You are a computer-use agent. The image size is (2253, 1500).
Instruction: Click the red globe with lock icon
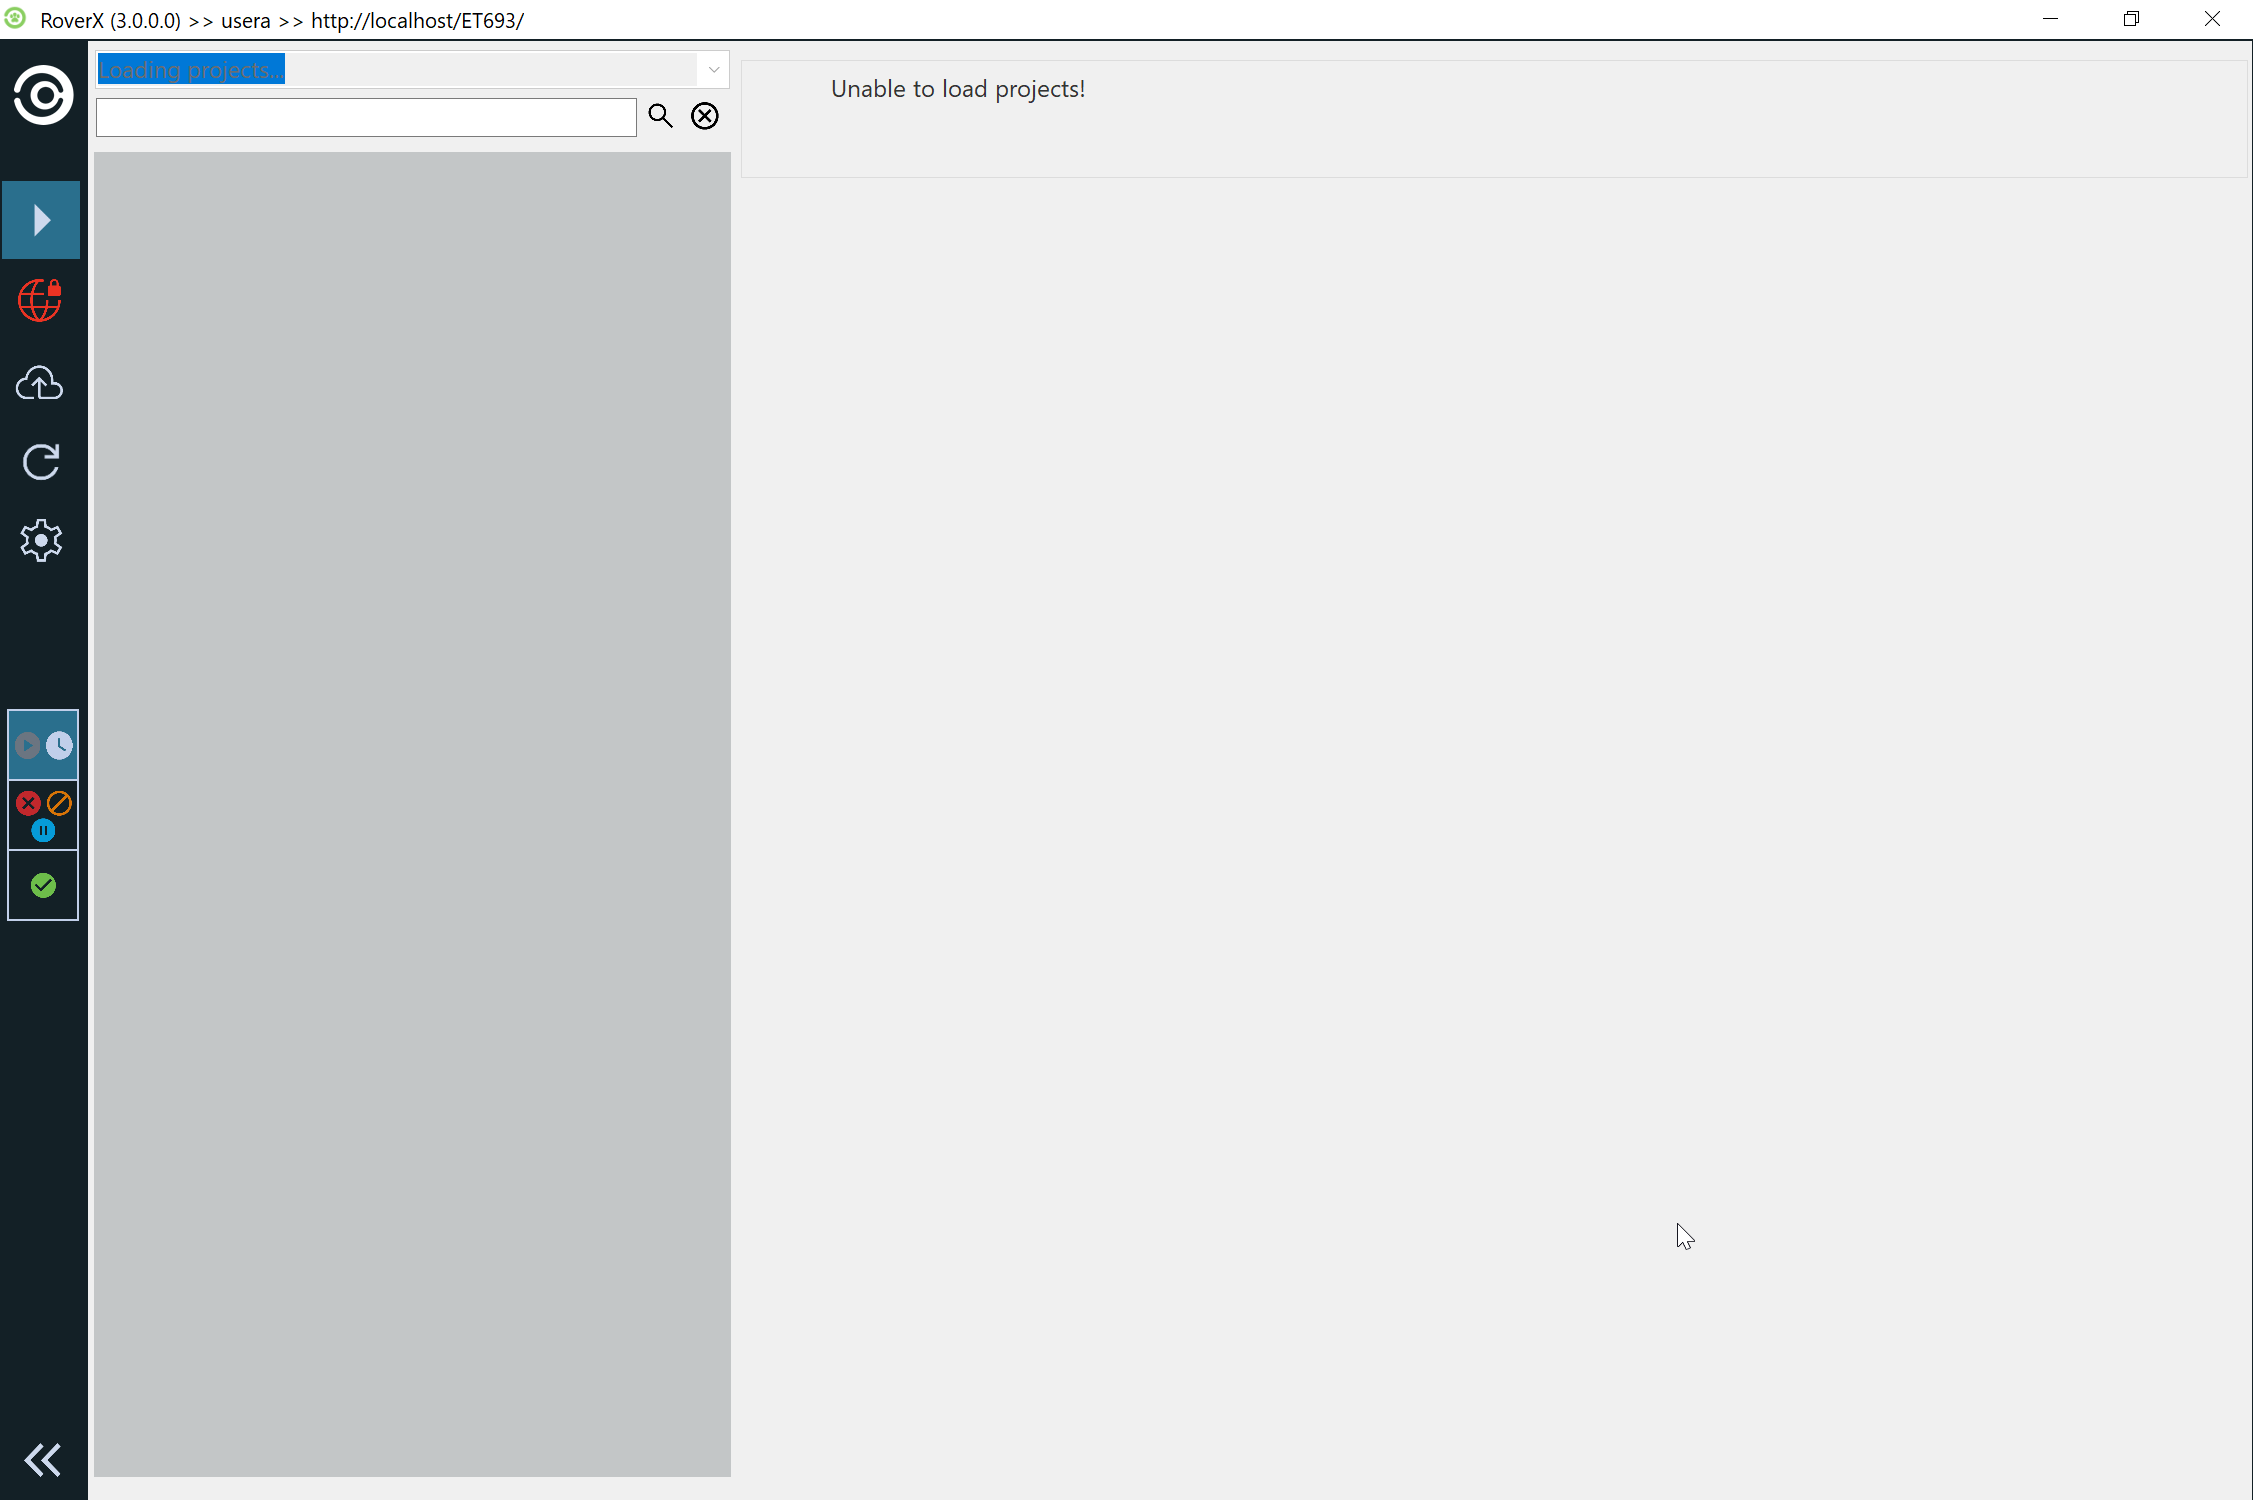tap(41, 301)
